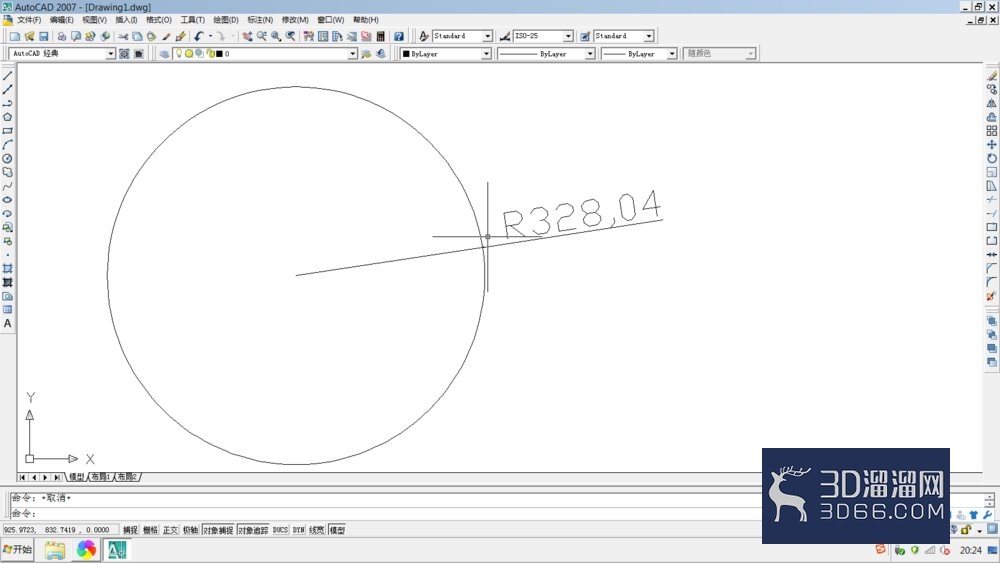Select the Array tool in modify toolbar
Screen dimensions: 1000x563
[992, 131]
